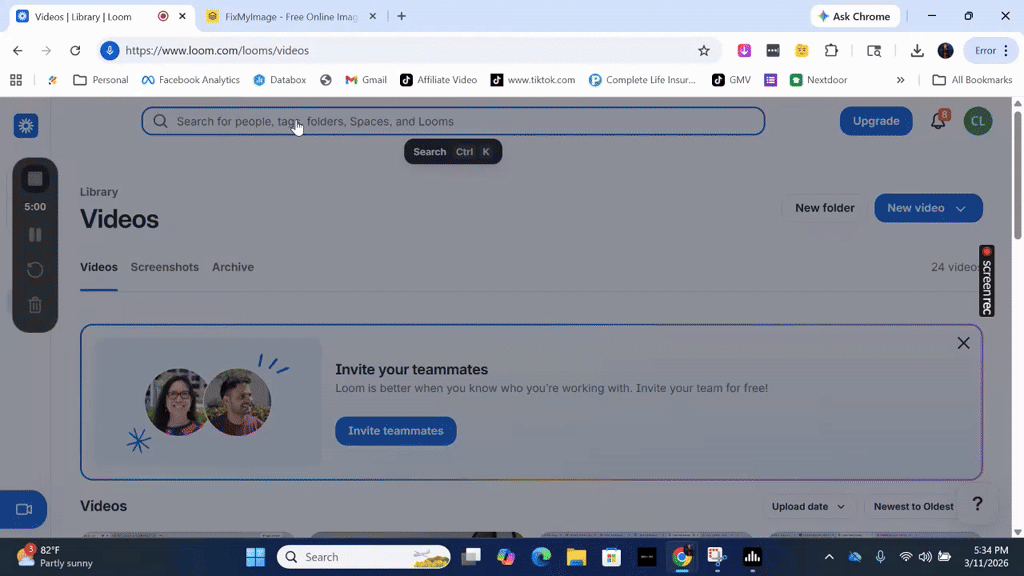Screen dimensions: 1024x576
Task: Open the taskbar clock and date
Action: tap(986, 556)
